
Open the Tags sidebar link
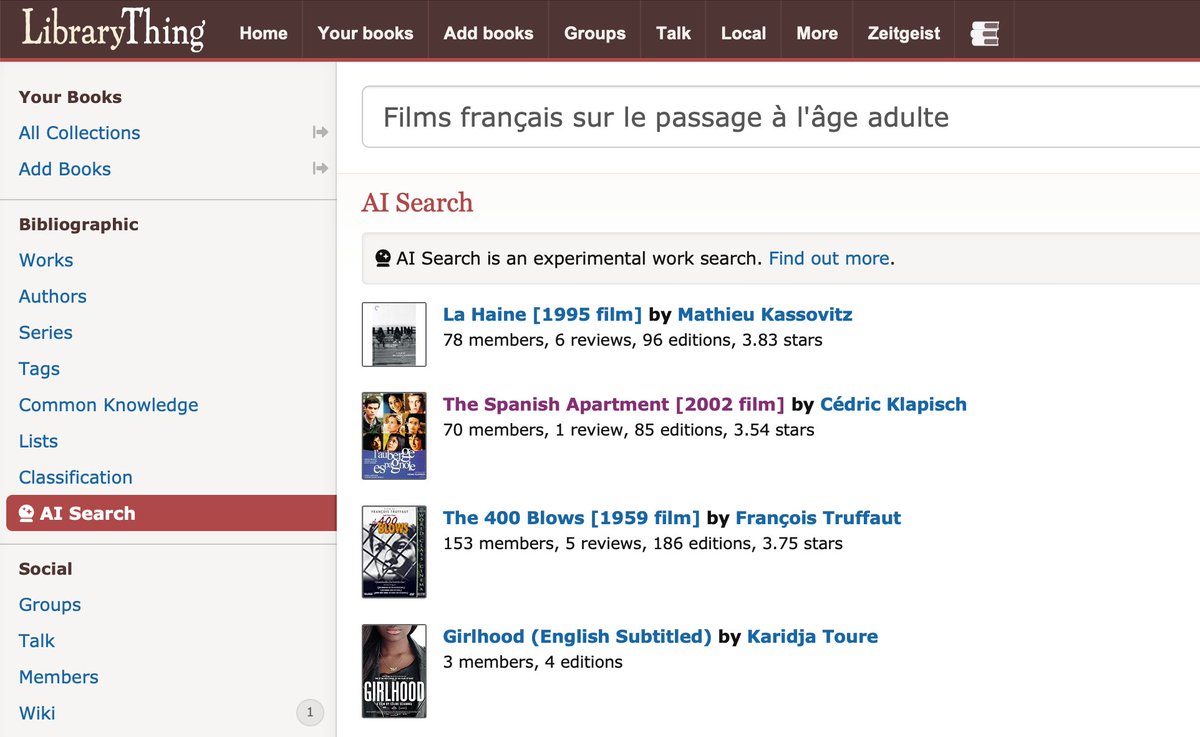pyautogui.click(x=39, y=368)
